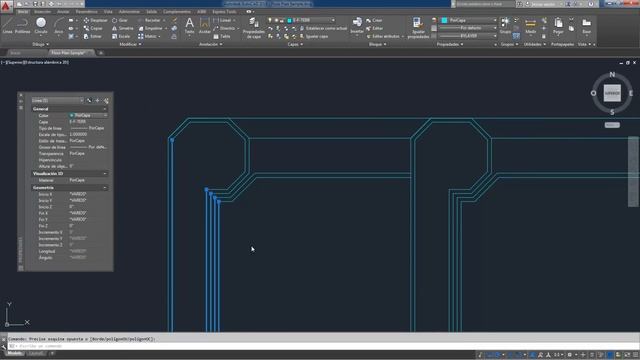The height and width of the screenshot is (360, 640).
Task: Click the Color PorCapa property value
Action: tap(88, 116)
